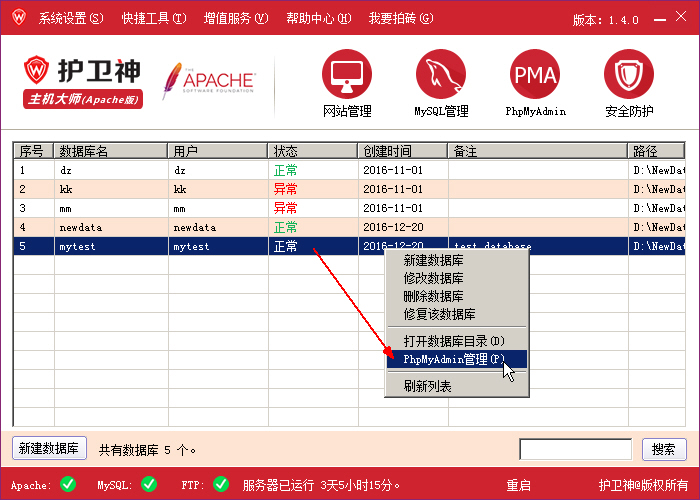Select database name newdata in row 4

81,227
